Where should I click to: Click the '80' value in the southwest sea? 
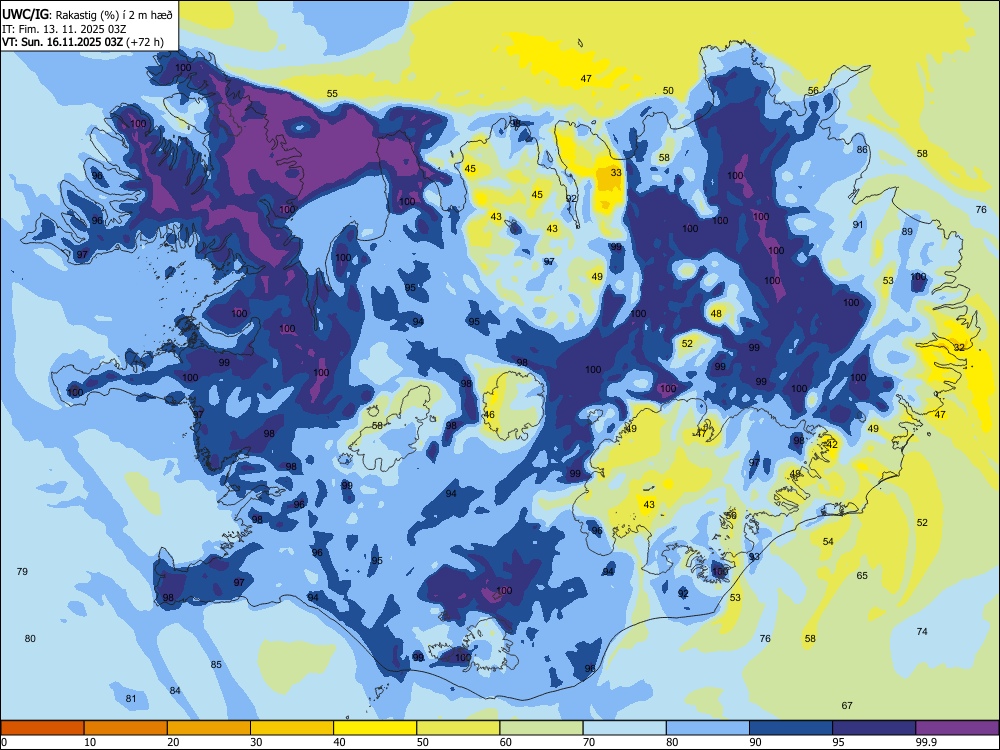pos(30,638)
